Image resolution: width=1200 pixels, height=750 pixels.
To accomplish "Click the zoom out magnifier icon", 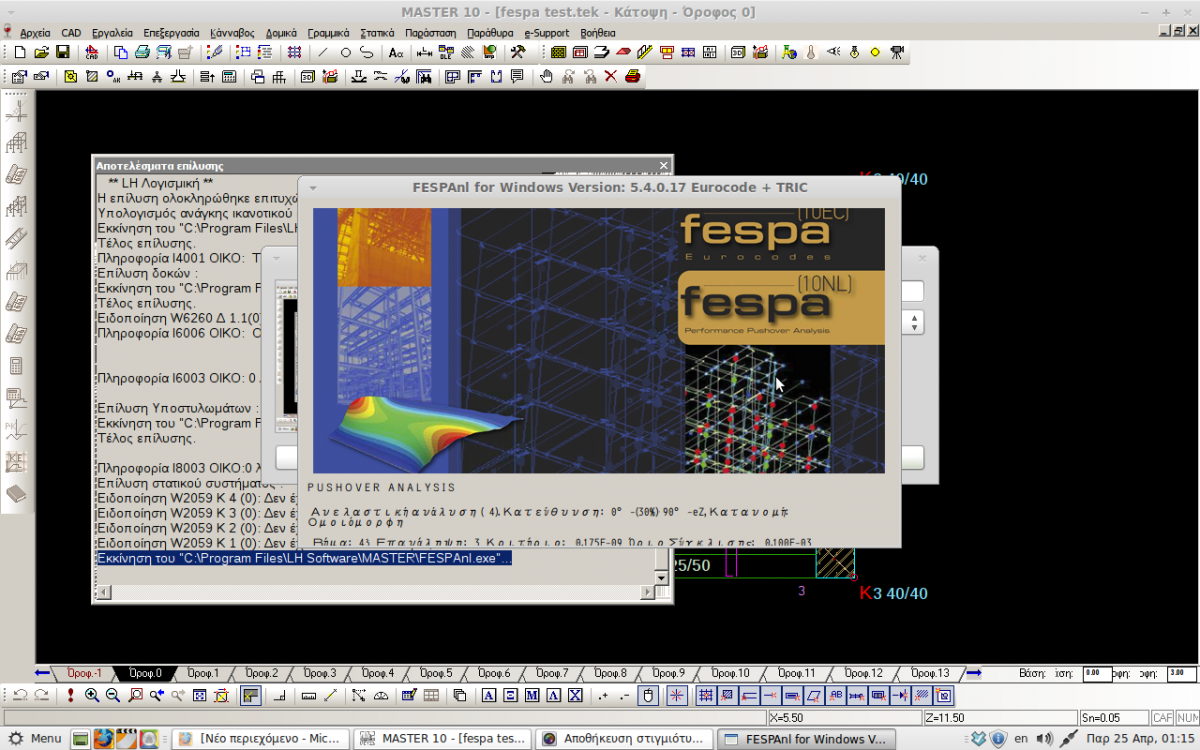I will (113, 695).
